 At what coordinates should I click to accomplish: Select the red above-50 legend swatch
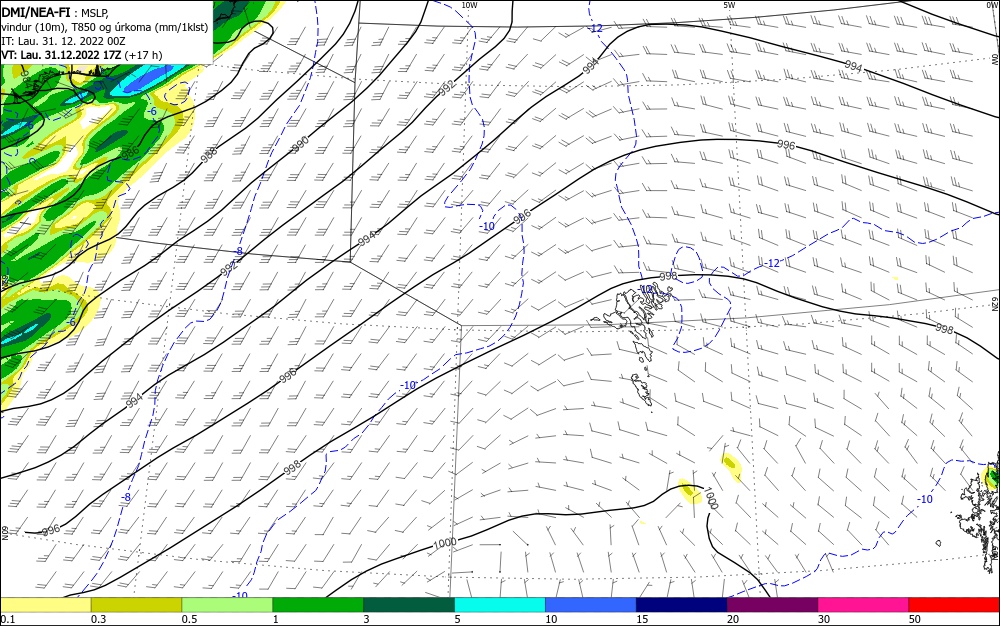tap(954, 605)
